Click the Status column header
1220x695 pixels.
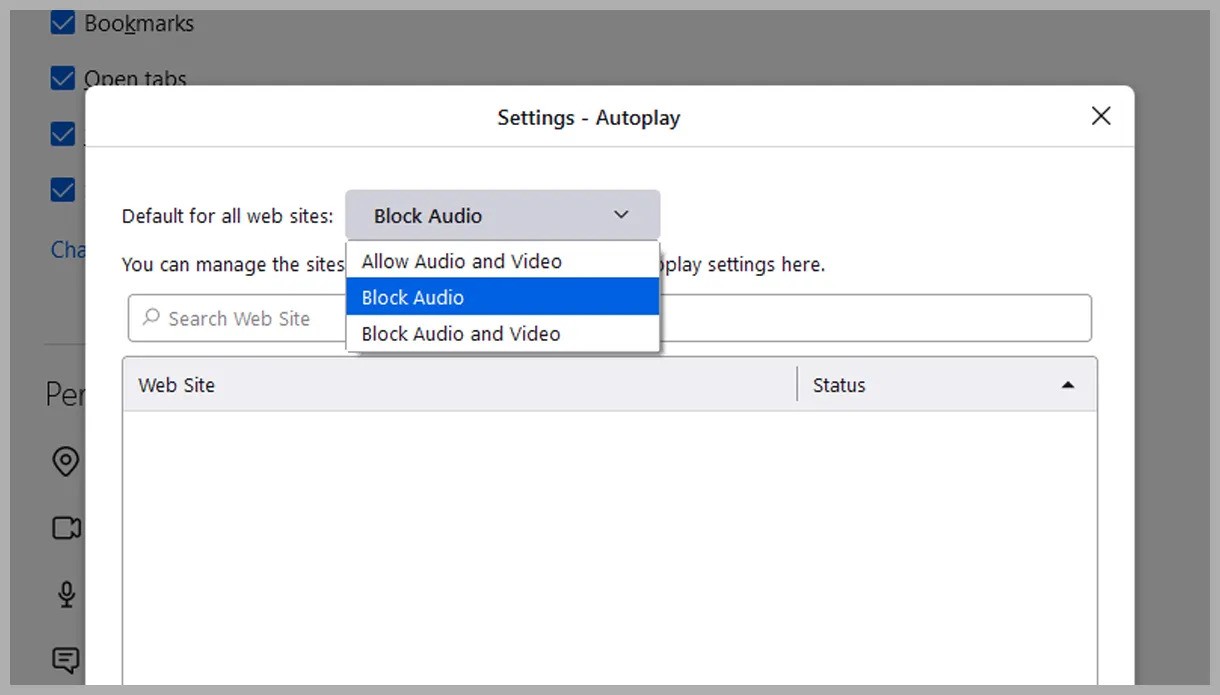(x=839, y=385)
